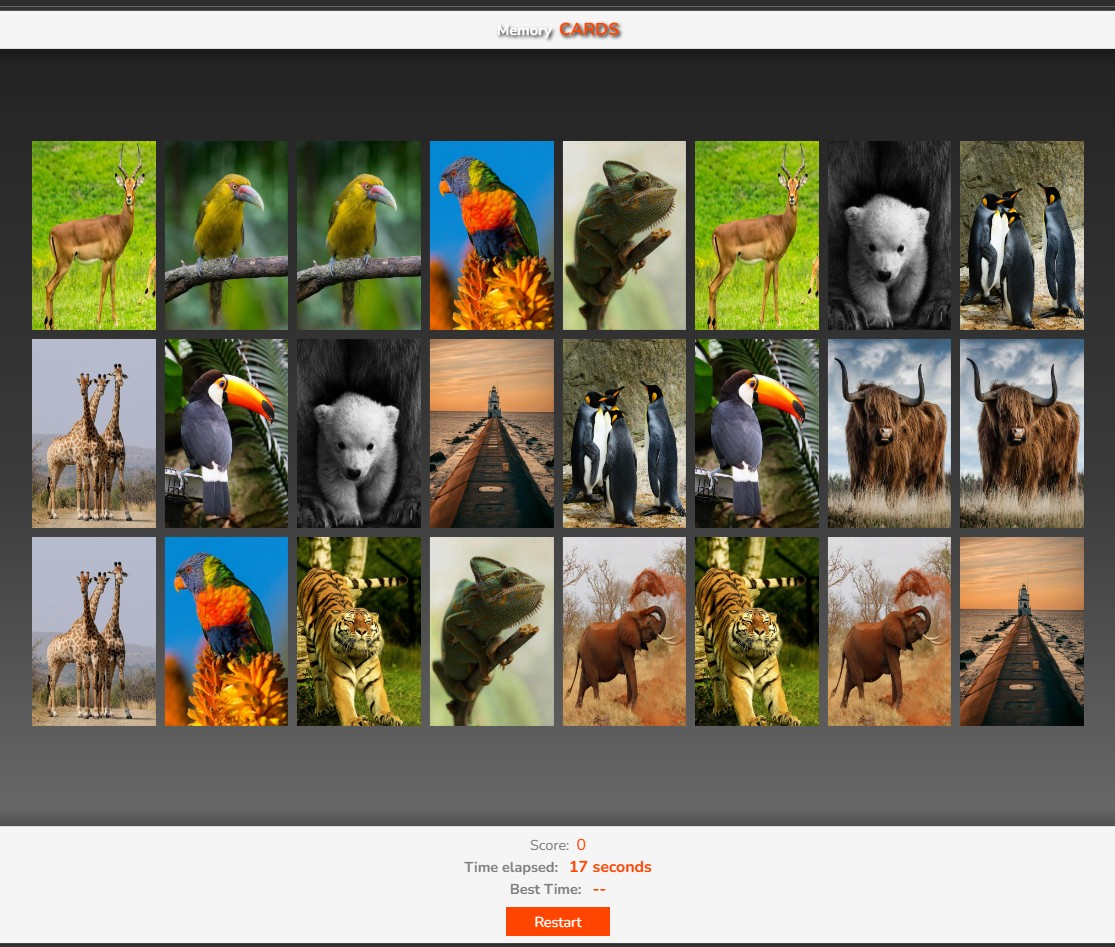The image size is (1115, 947).
Task: Select the toucan card next to the giraffes
Action: tap(226, 433)
